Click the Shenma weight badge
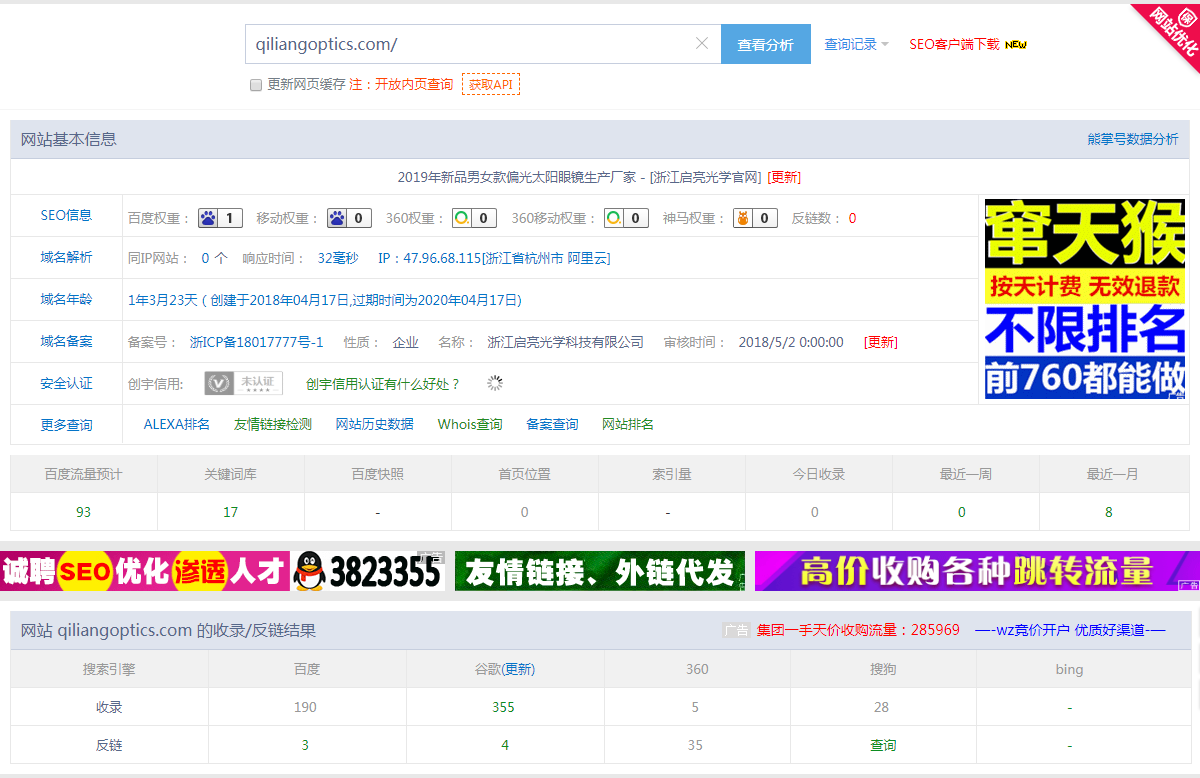 coord(755,218)
